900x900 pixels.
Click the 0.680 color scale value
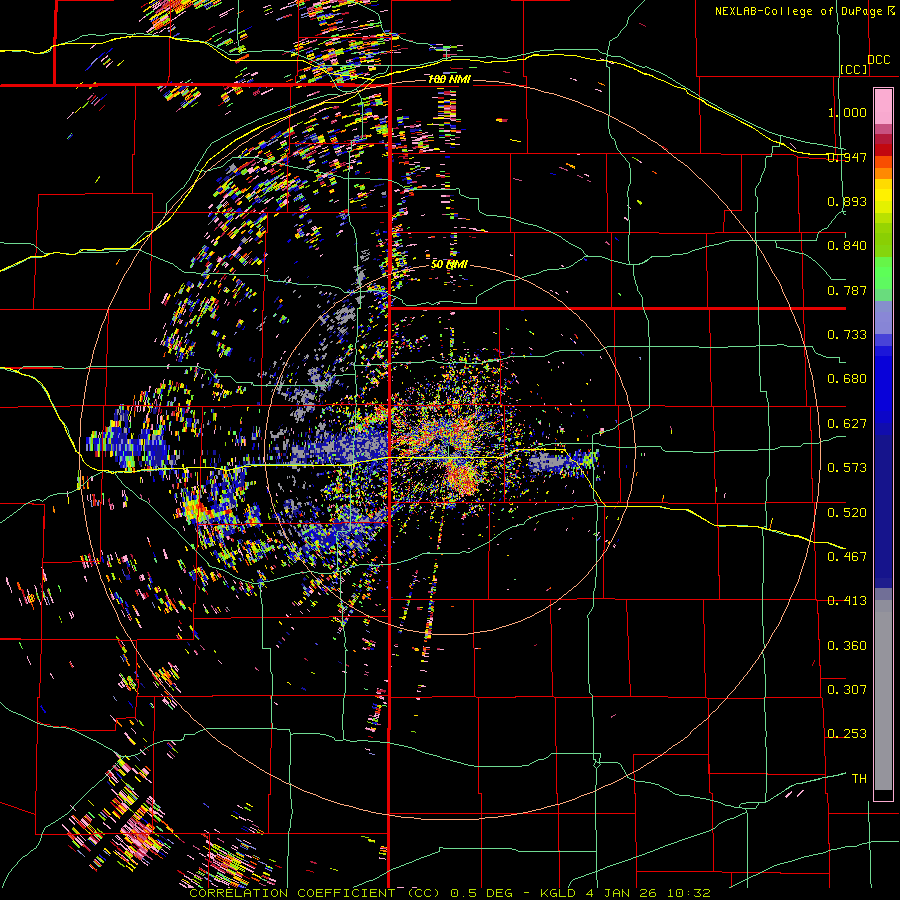tap(847, 379)
